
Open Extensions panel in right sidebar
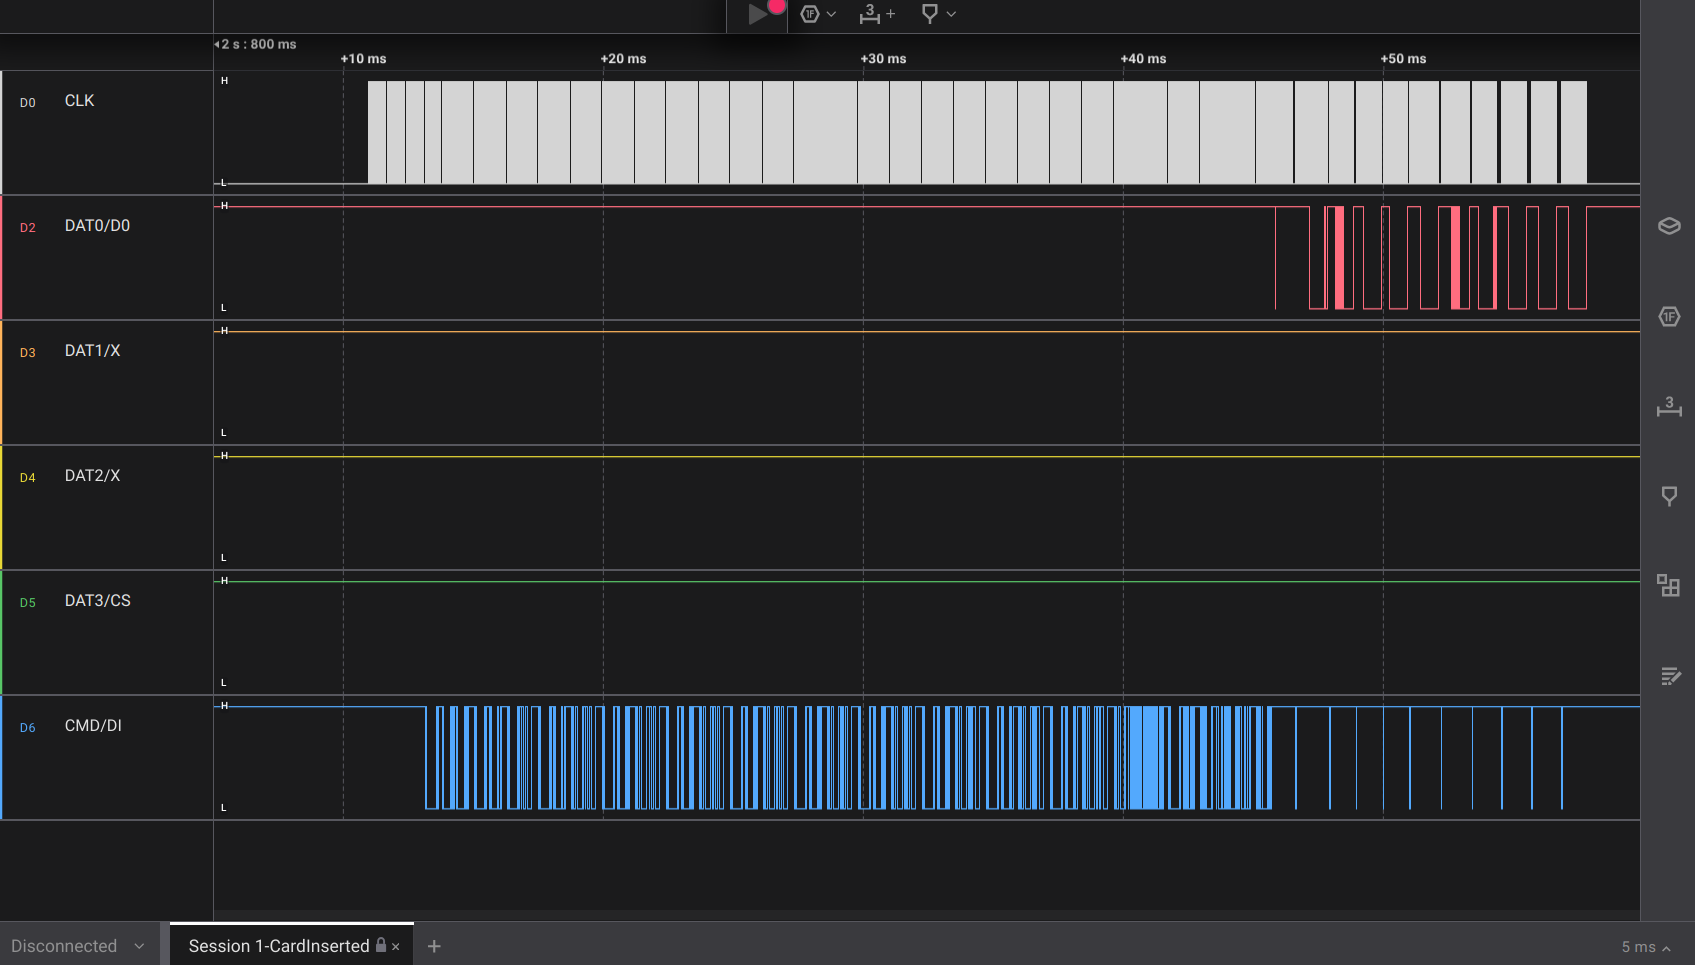(1669, 586)
